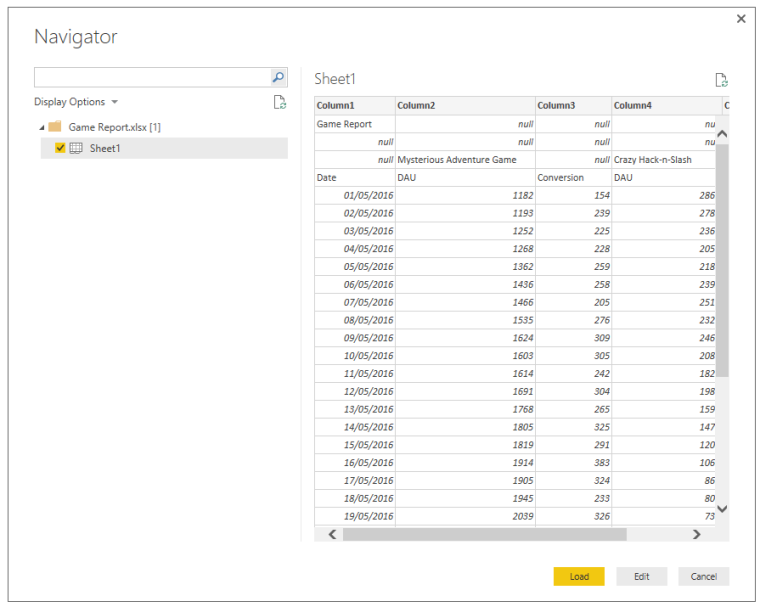Click the search magnifier icon
760x607 pixels.
point(278,77)
